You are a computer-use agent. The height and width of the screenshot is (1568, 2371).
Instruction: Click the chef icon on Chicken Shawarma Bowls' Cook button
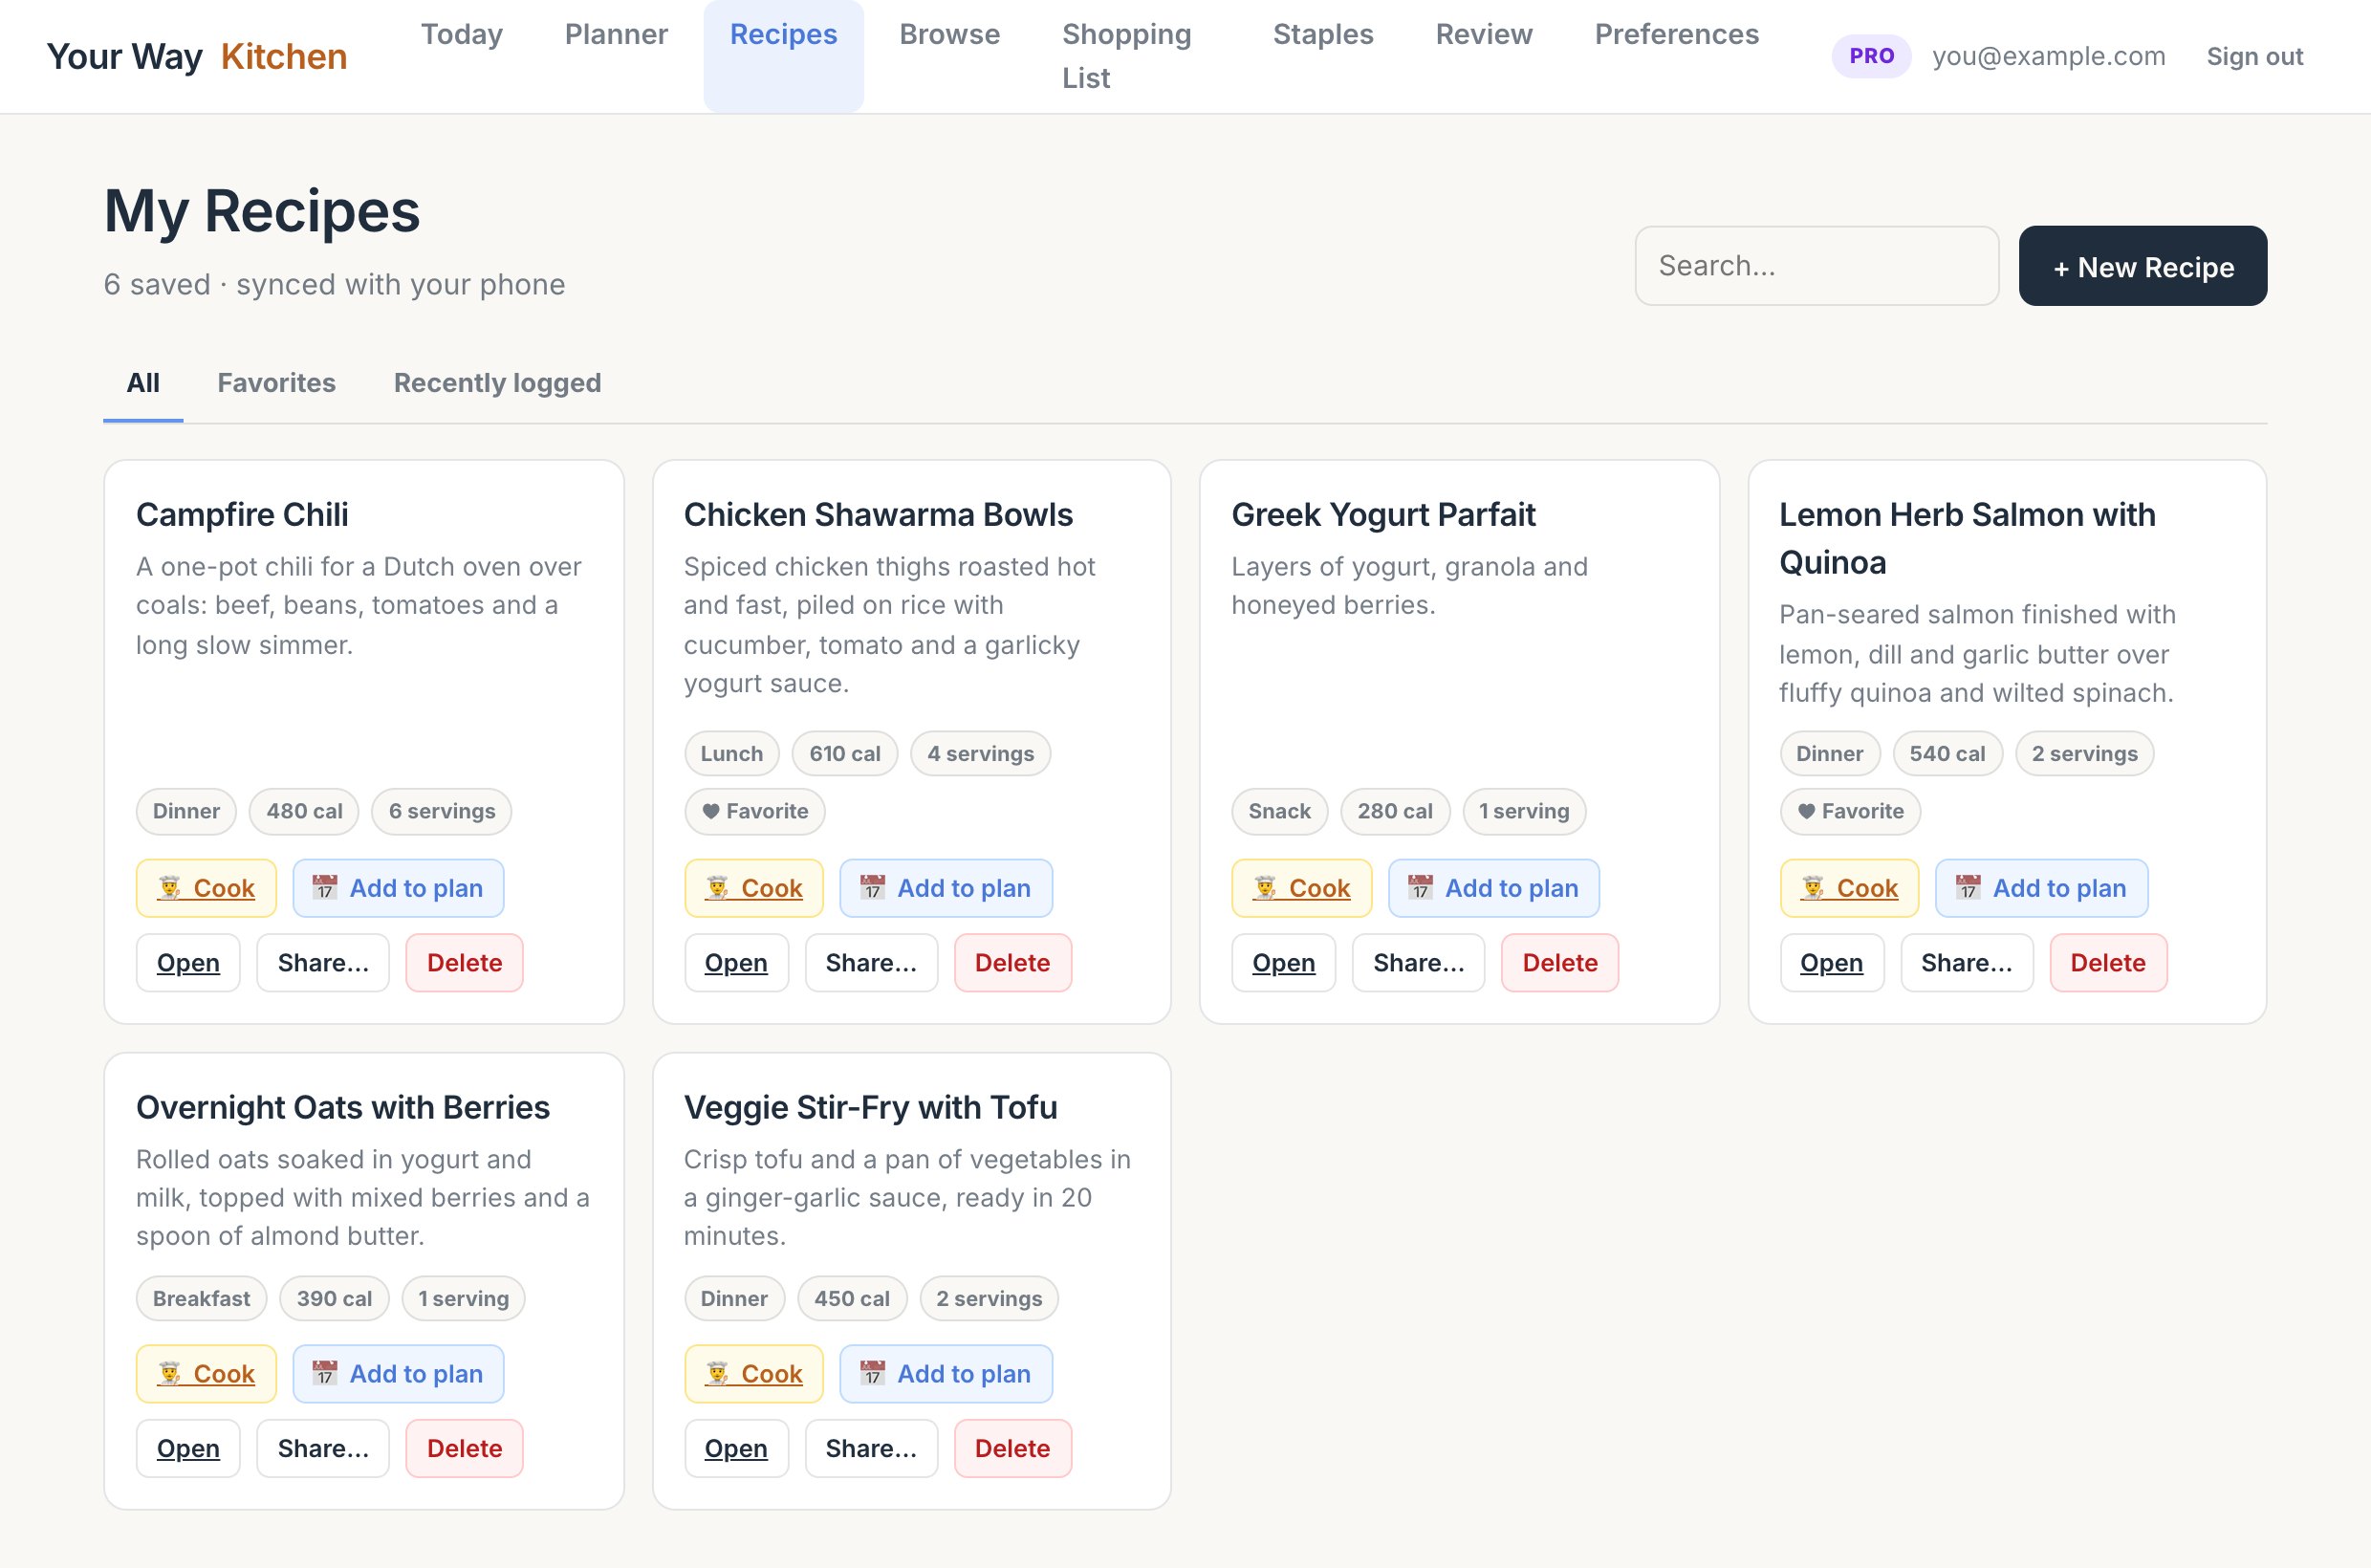(718, 887)
